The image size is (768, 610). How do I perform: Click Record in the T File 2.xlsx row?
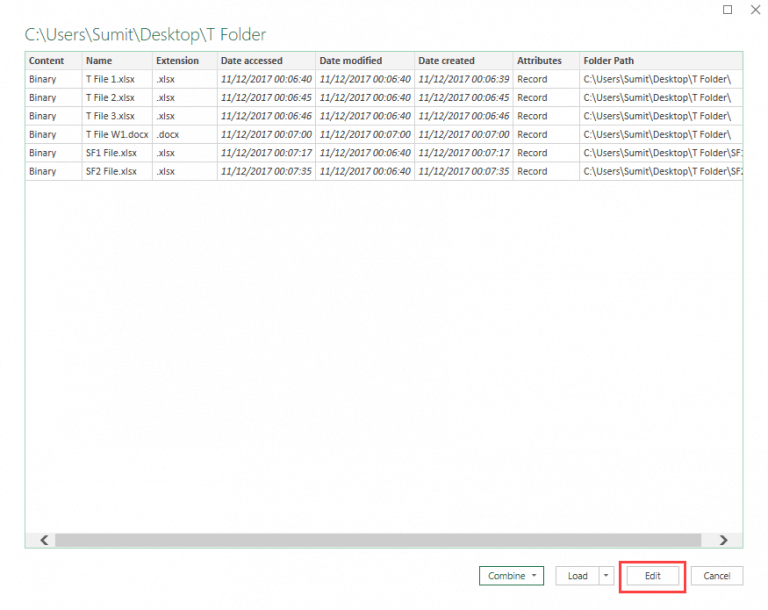tap(546, 98)
